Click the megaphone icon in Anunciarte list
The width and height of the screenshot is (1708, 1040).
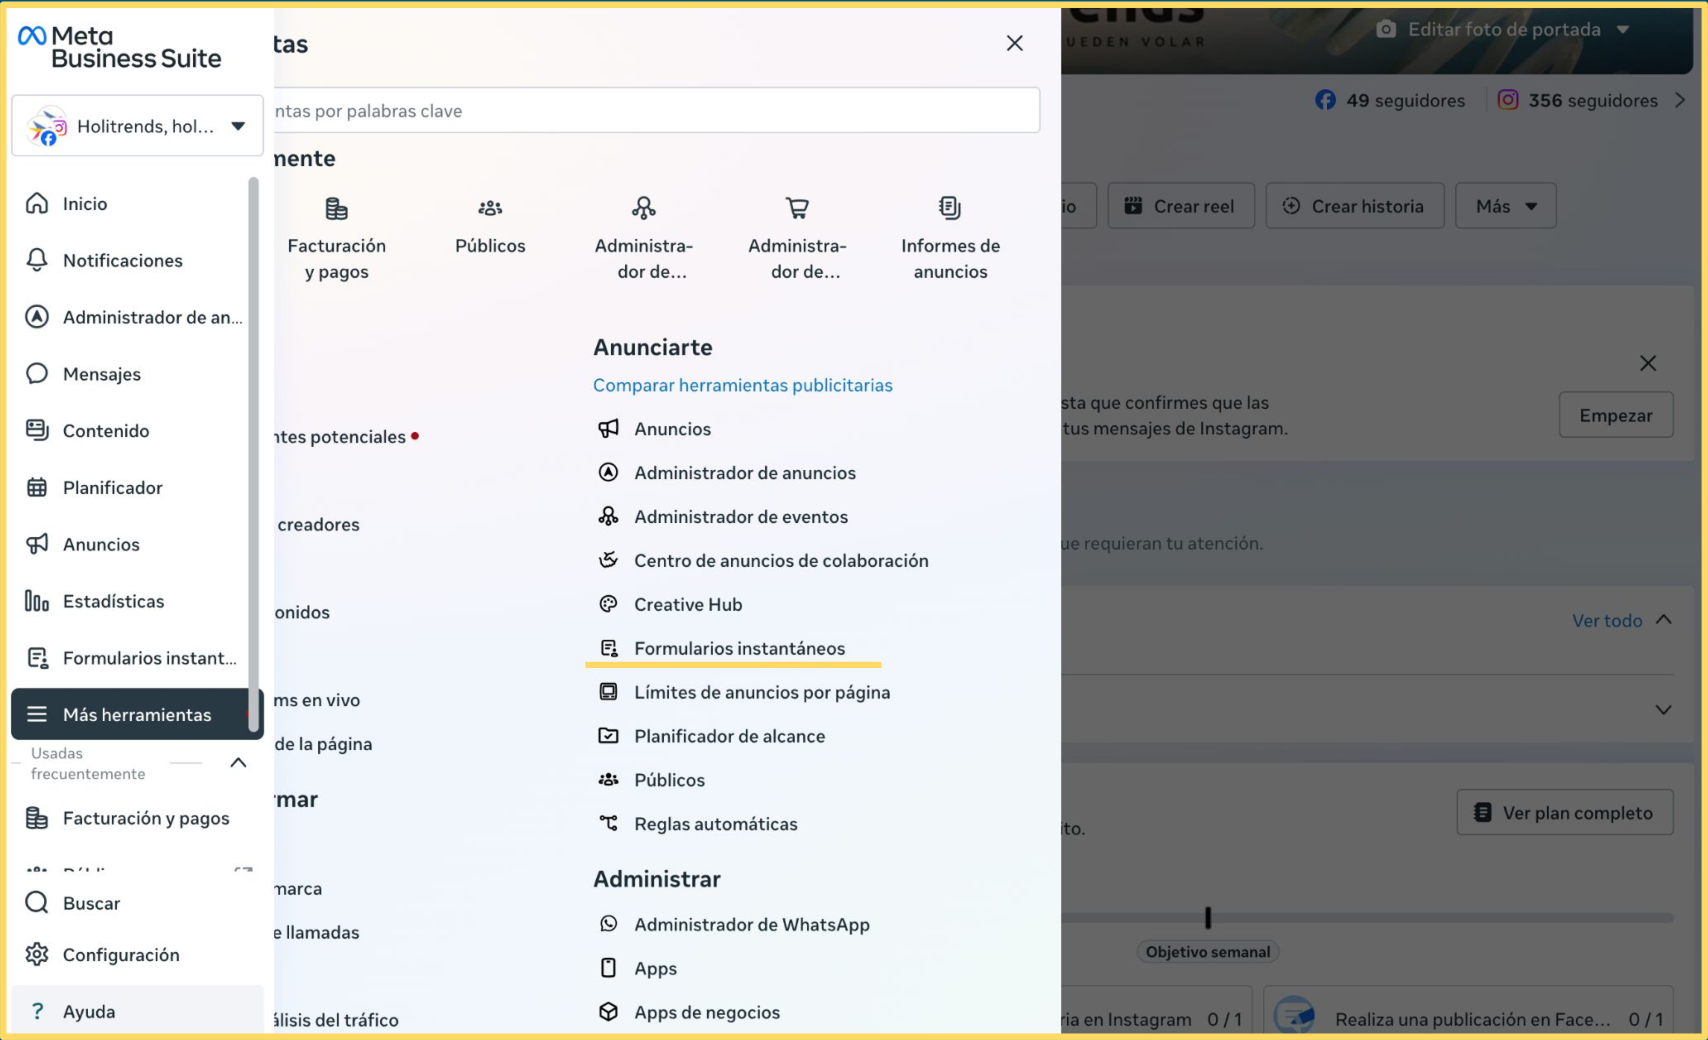[608, 429]
